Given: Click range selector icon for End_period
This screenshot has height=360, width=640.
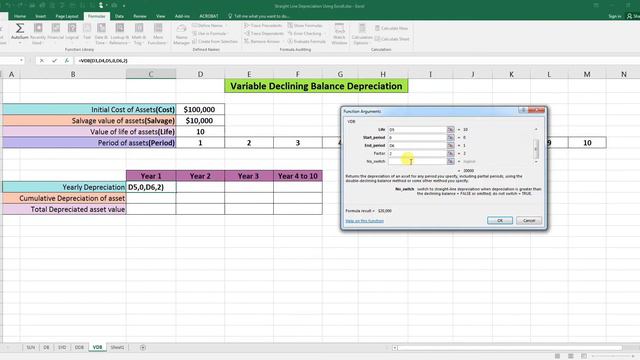Looking at the screenshot, I should (x=450, y=145).
